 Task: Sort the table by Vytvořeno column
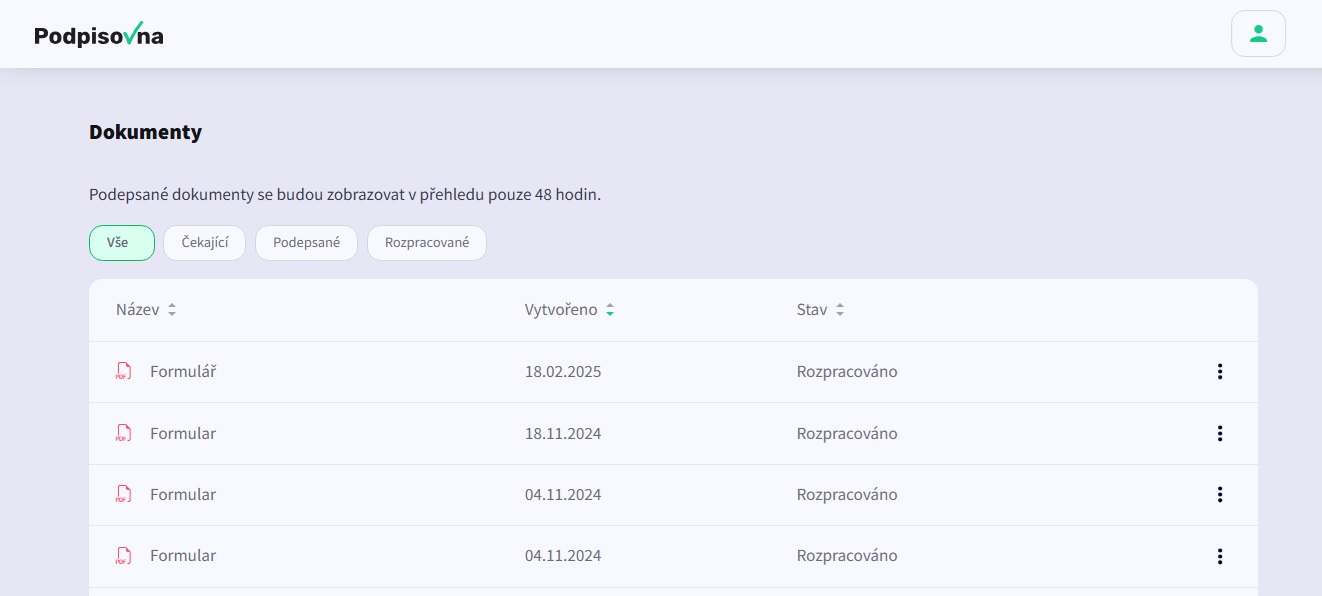pos(569,310)
